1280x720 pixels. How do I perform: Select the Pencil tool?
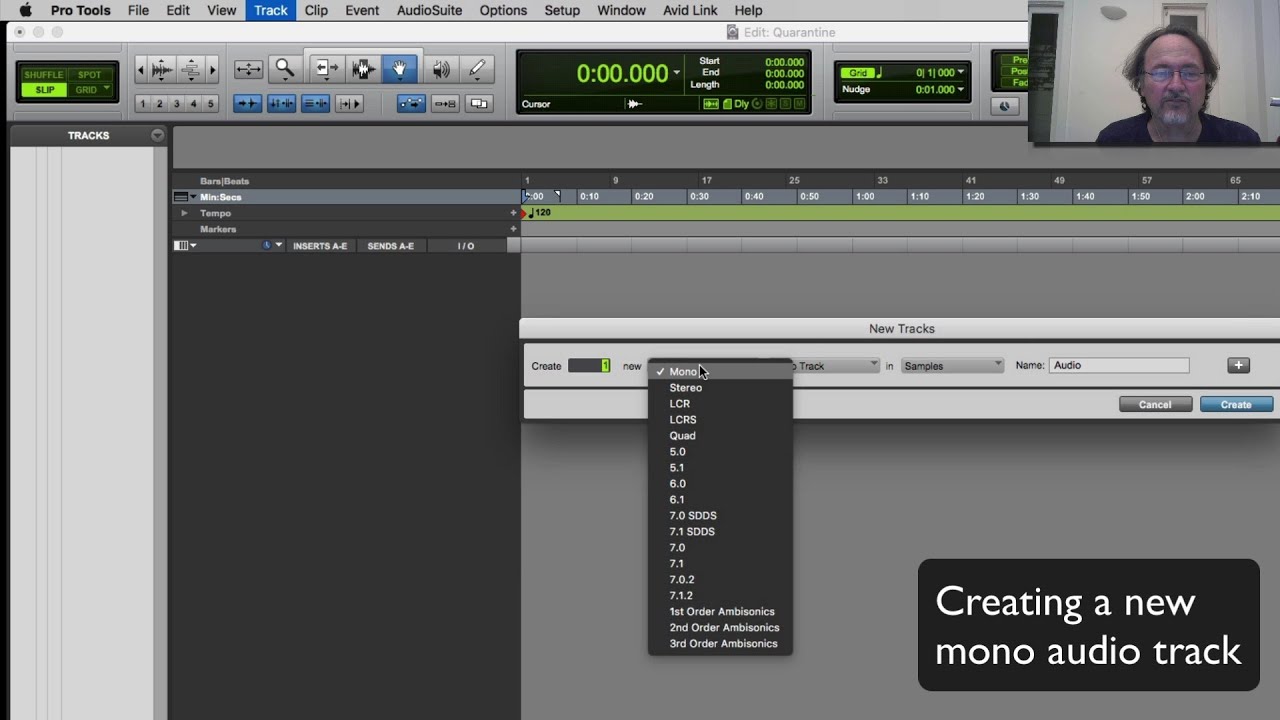click(x=477, y=69)
